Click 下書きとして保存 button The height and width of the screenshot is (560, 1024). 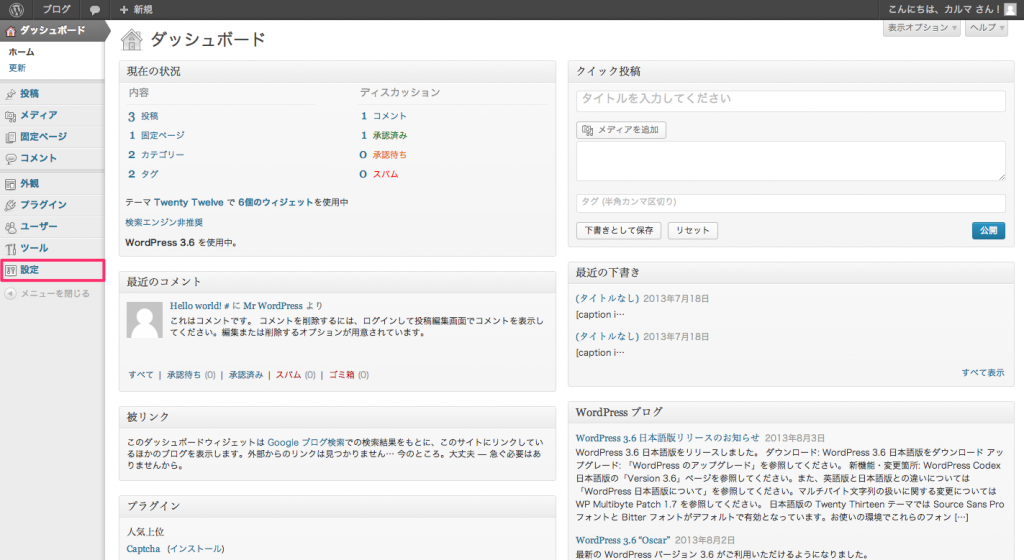(618, 230)
